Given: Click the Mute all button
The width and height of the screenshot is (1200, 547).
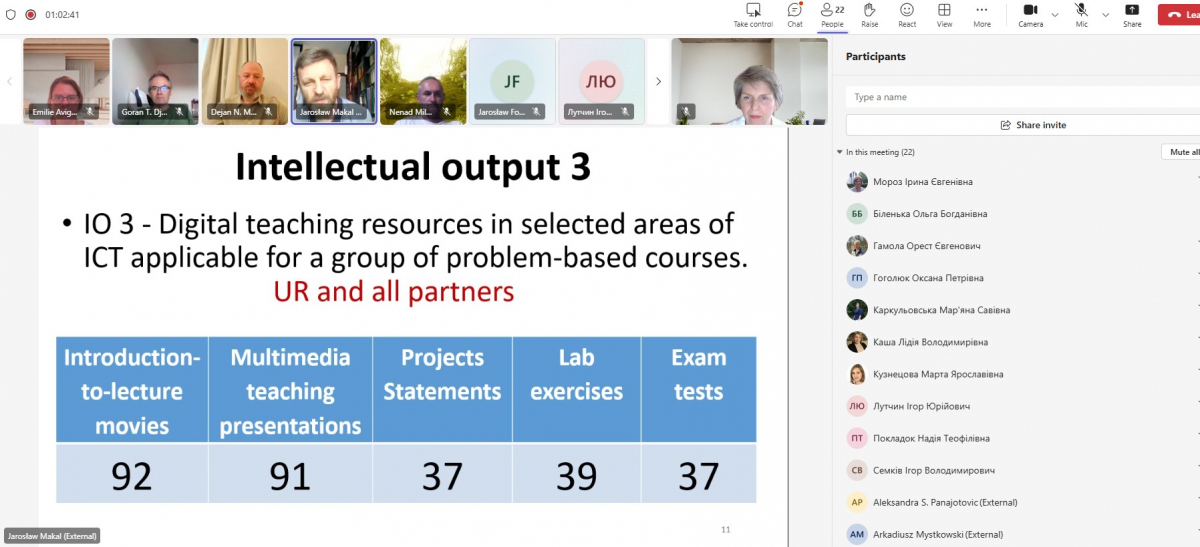Looking at the screenshot, I should pyautogui.click(x=1183, y=152).
